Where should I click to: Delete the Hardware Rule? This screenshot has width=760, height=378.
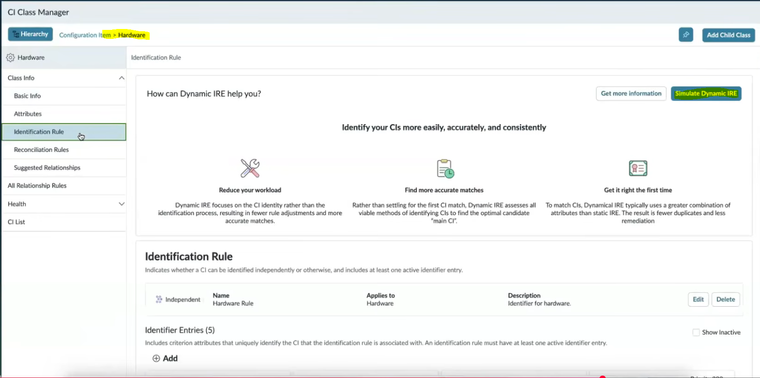coord(726,299)
